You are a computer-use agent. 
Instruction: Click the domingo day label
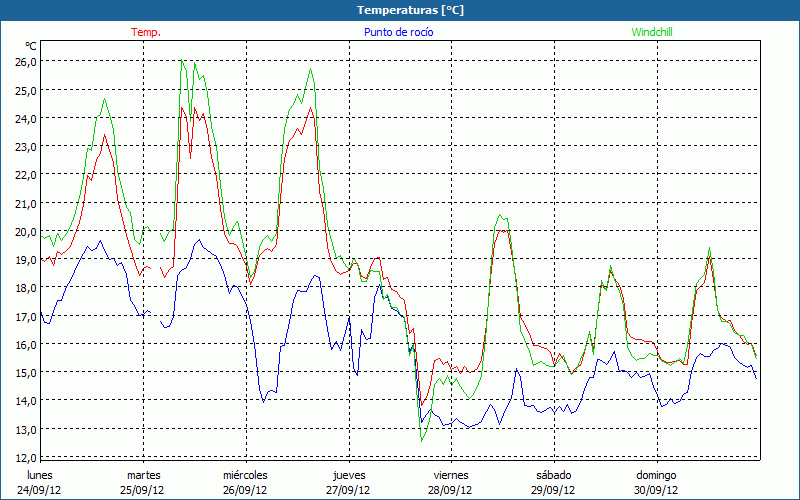pos(656,475)
